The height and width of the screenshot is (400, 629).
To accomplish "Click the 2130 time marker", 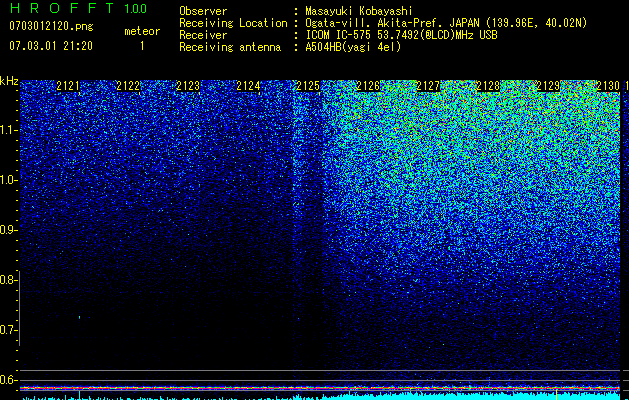I will tap(608, 86).
